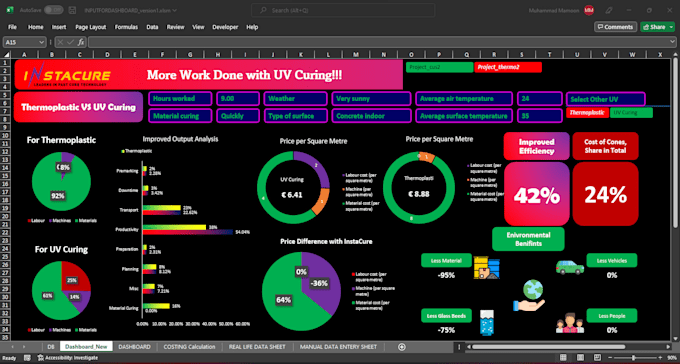Click the Save icon in title bar

point(73,10)
